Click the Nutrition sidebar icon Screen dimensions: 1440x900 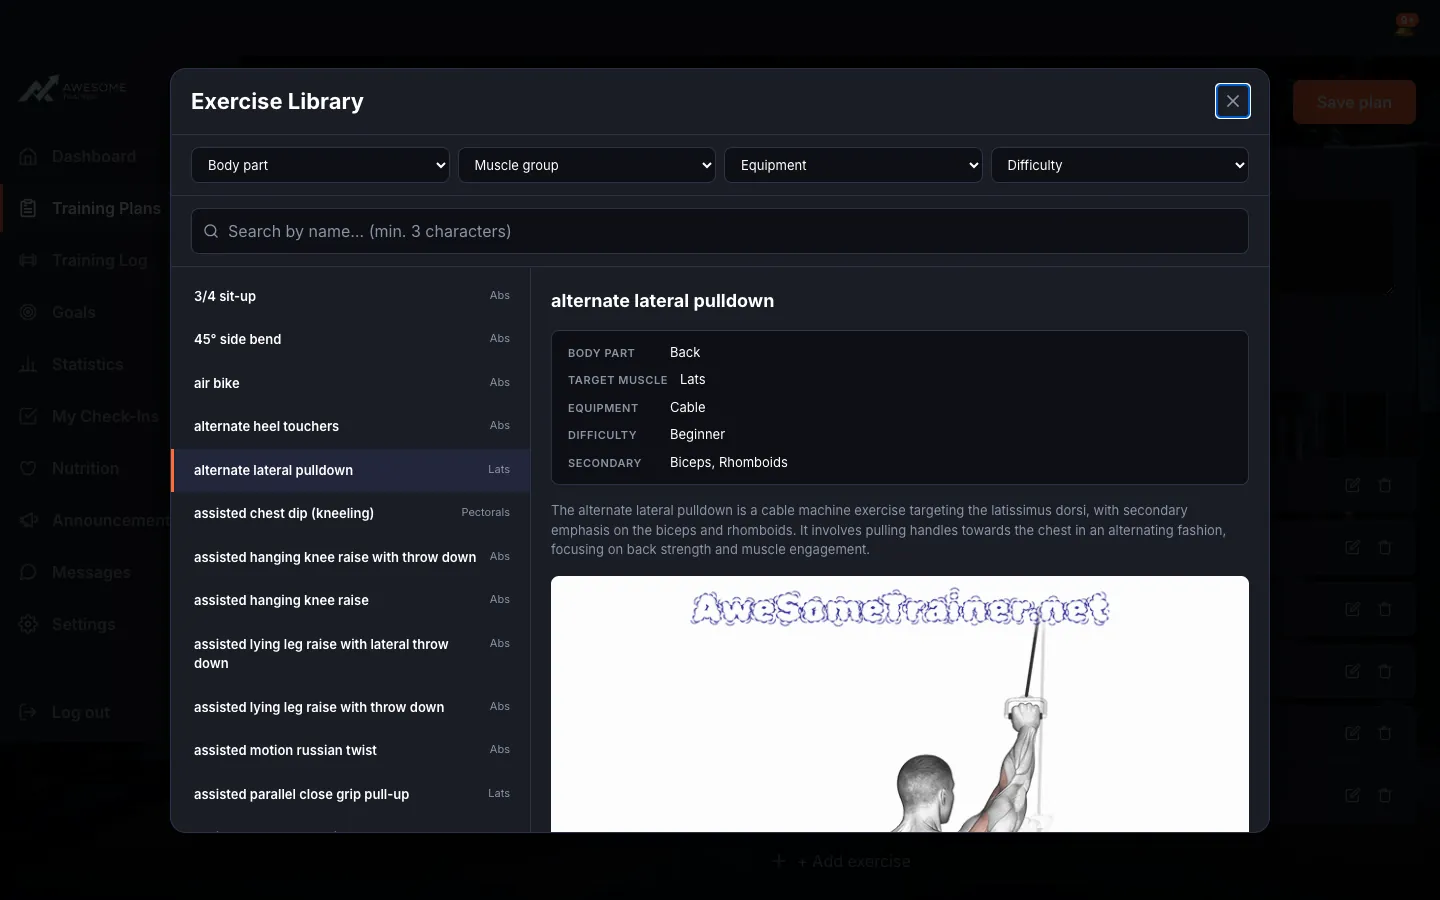pos(29,468)
